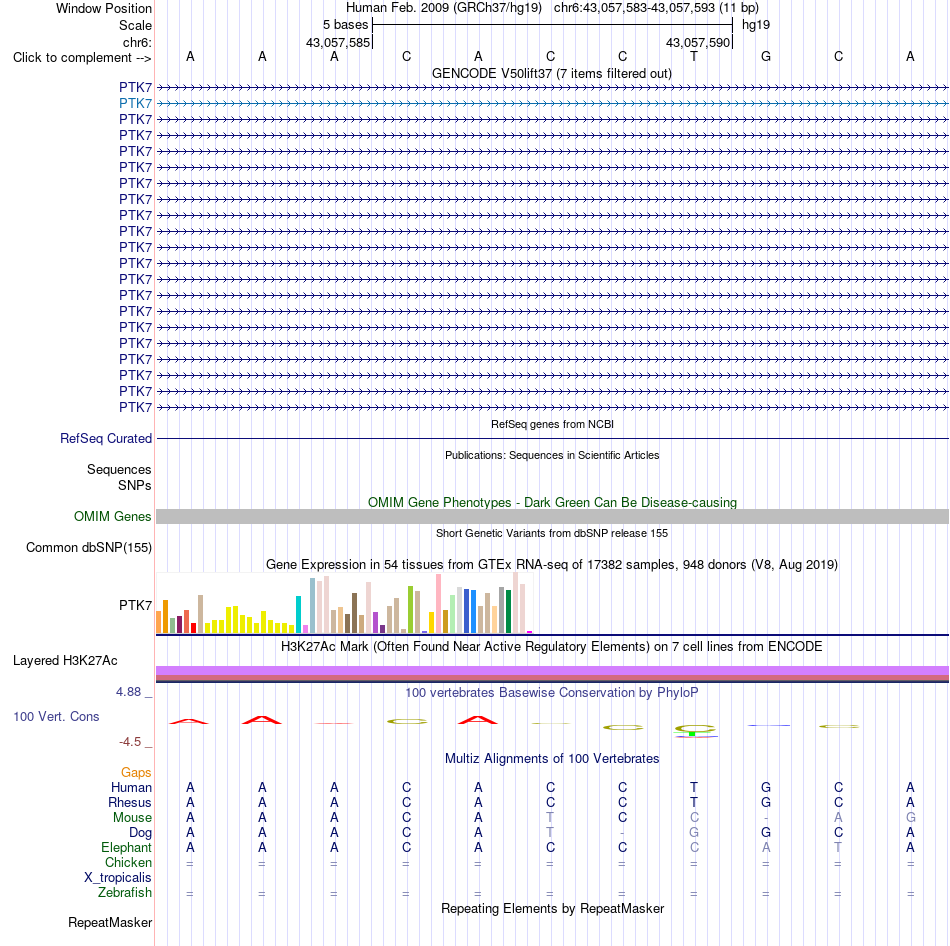Screen dimensions: 950x946
Task: Click the orange 'Gaps' row label
Action: (136, 773)
